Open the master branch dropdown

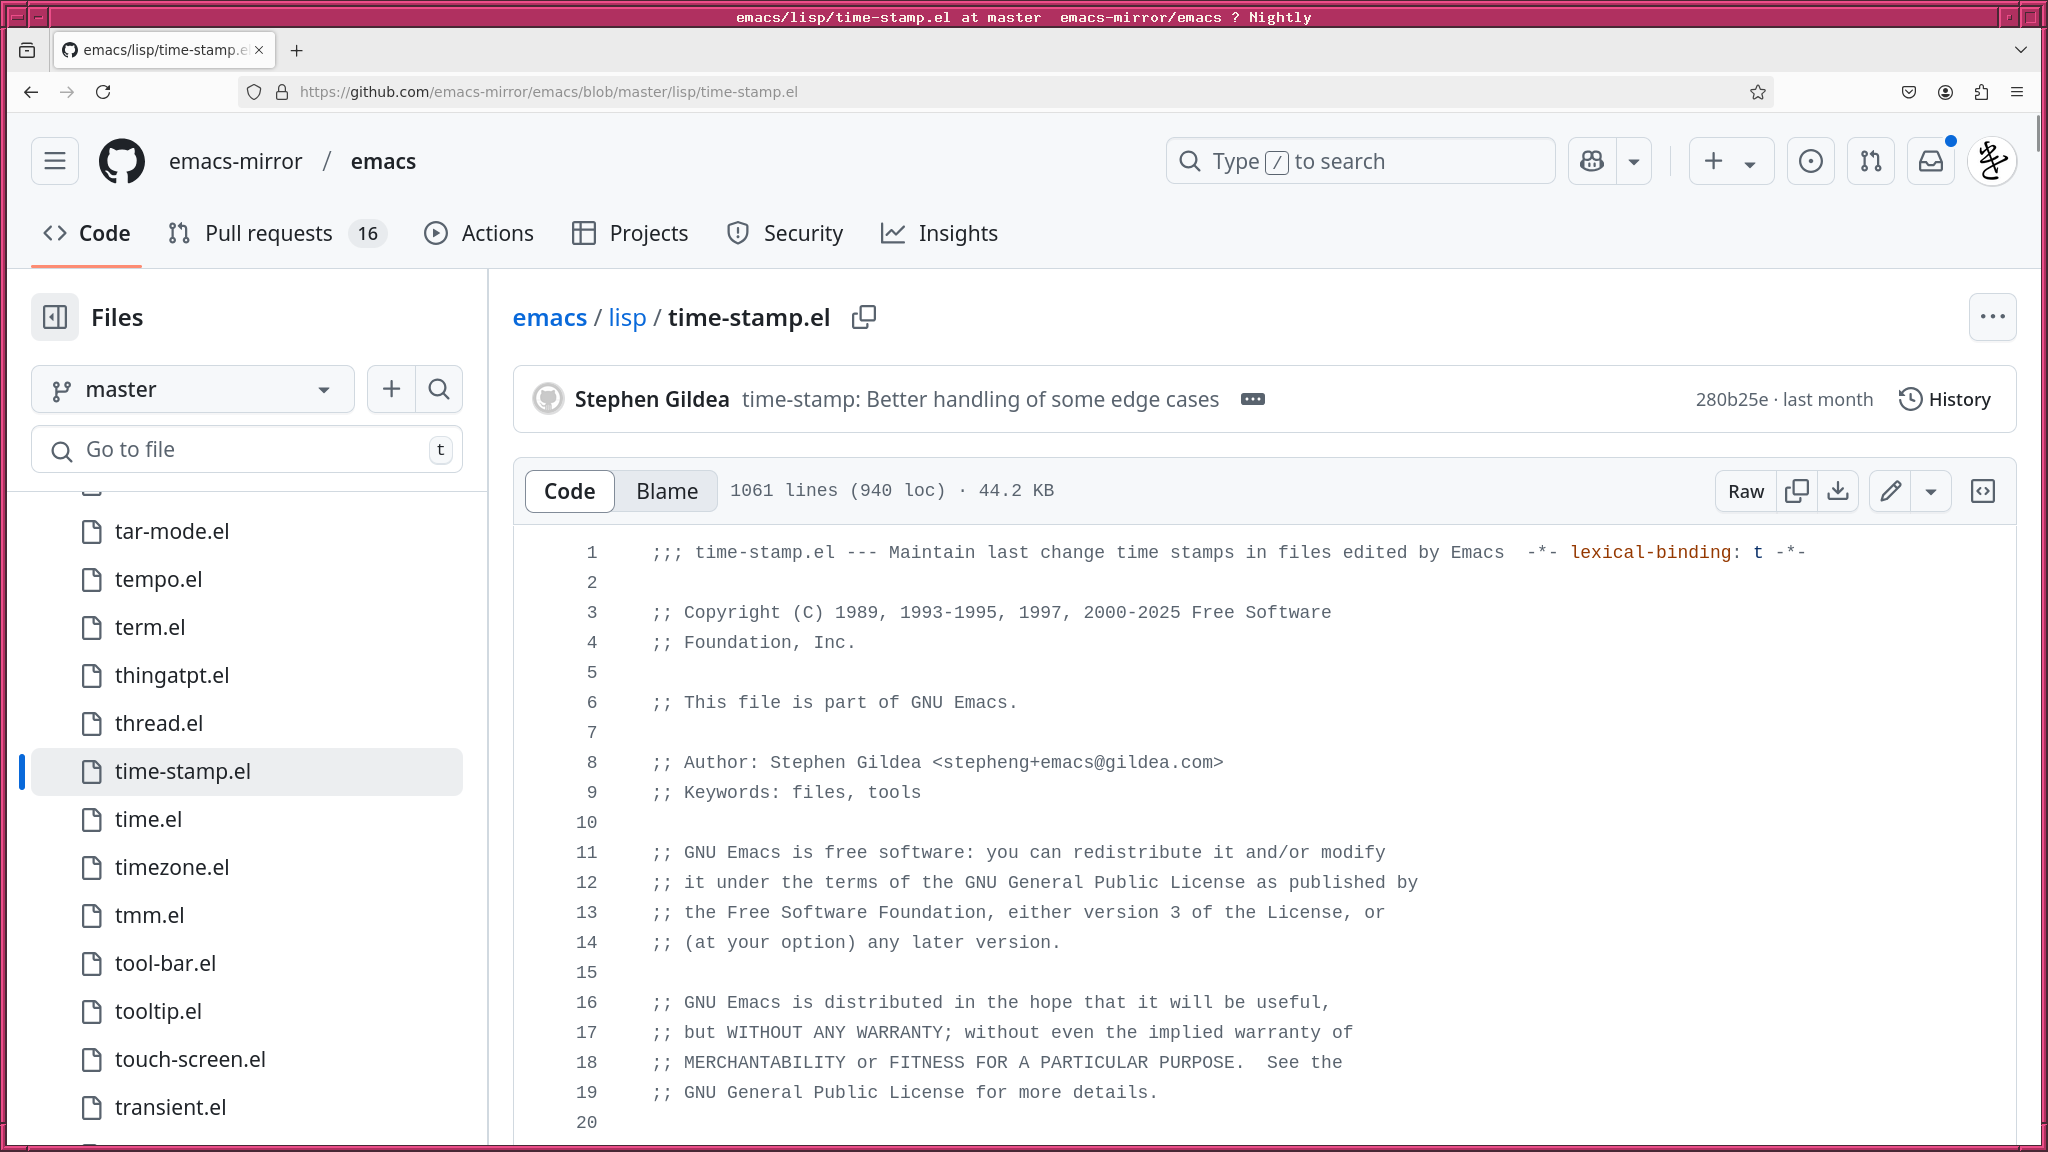point(192,389)
